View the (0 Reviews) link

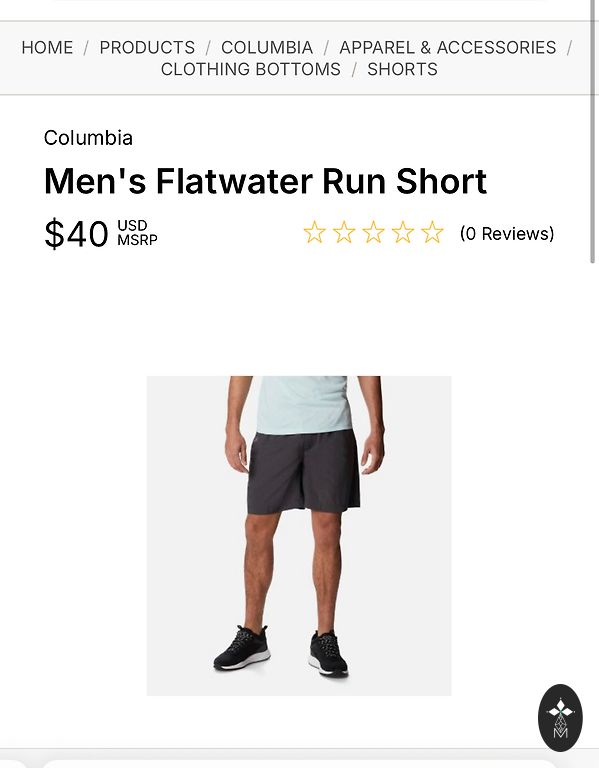(507, 234)
